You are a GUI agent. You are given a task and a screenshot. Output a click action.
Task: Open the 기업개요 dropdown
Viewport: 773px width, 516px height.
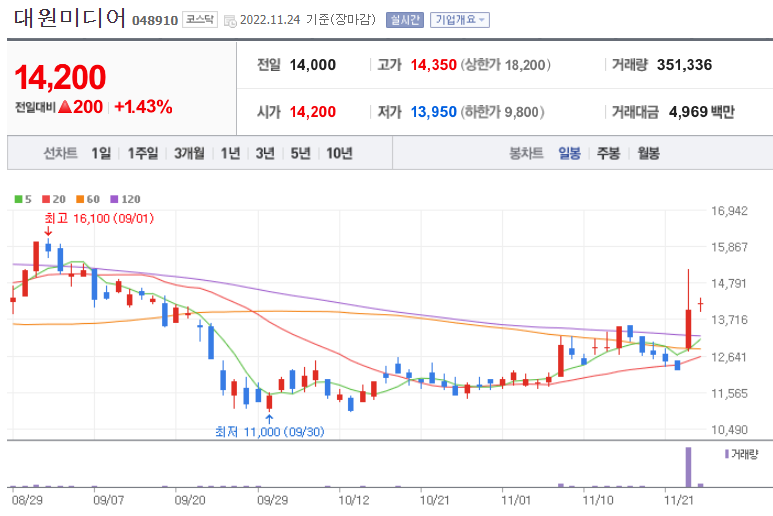click(x=459, y=20)
